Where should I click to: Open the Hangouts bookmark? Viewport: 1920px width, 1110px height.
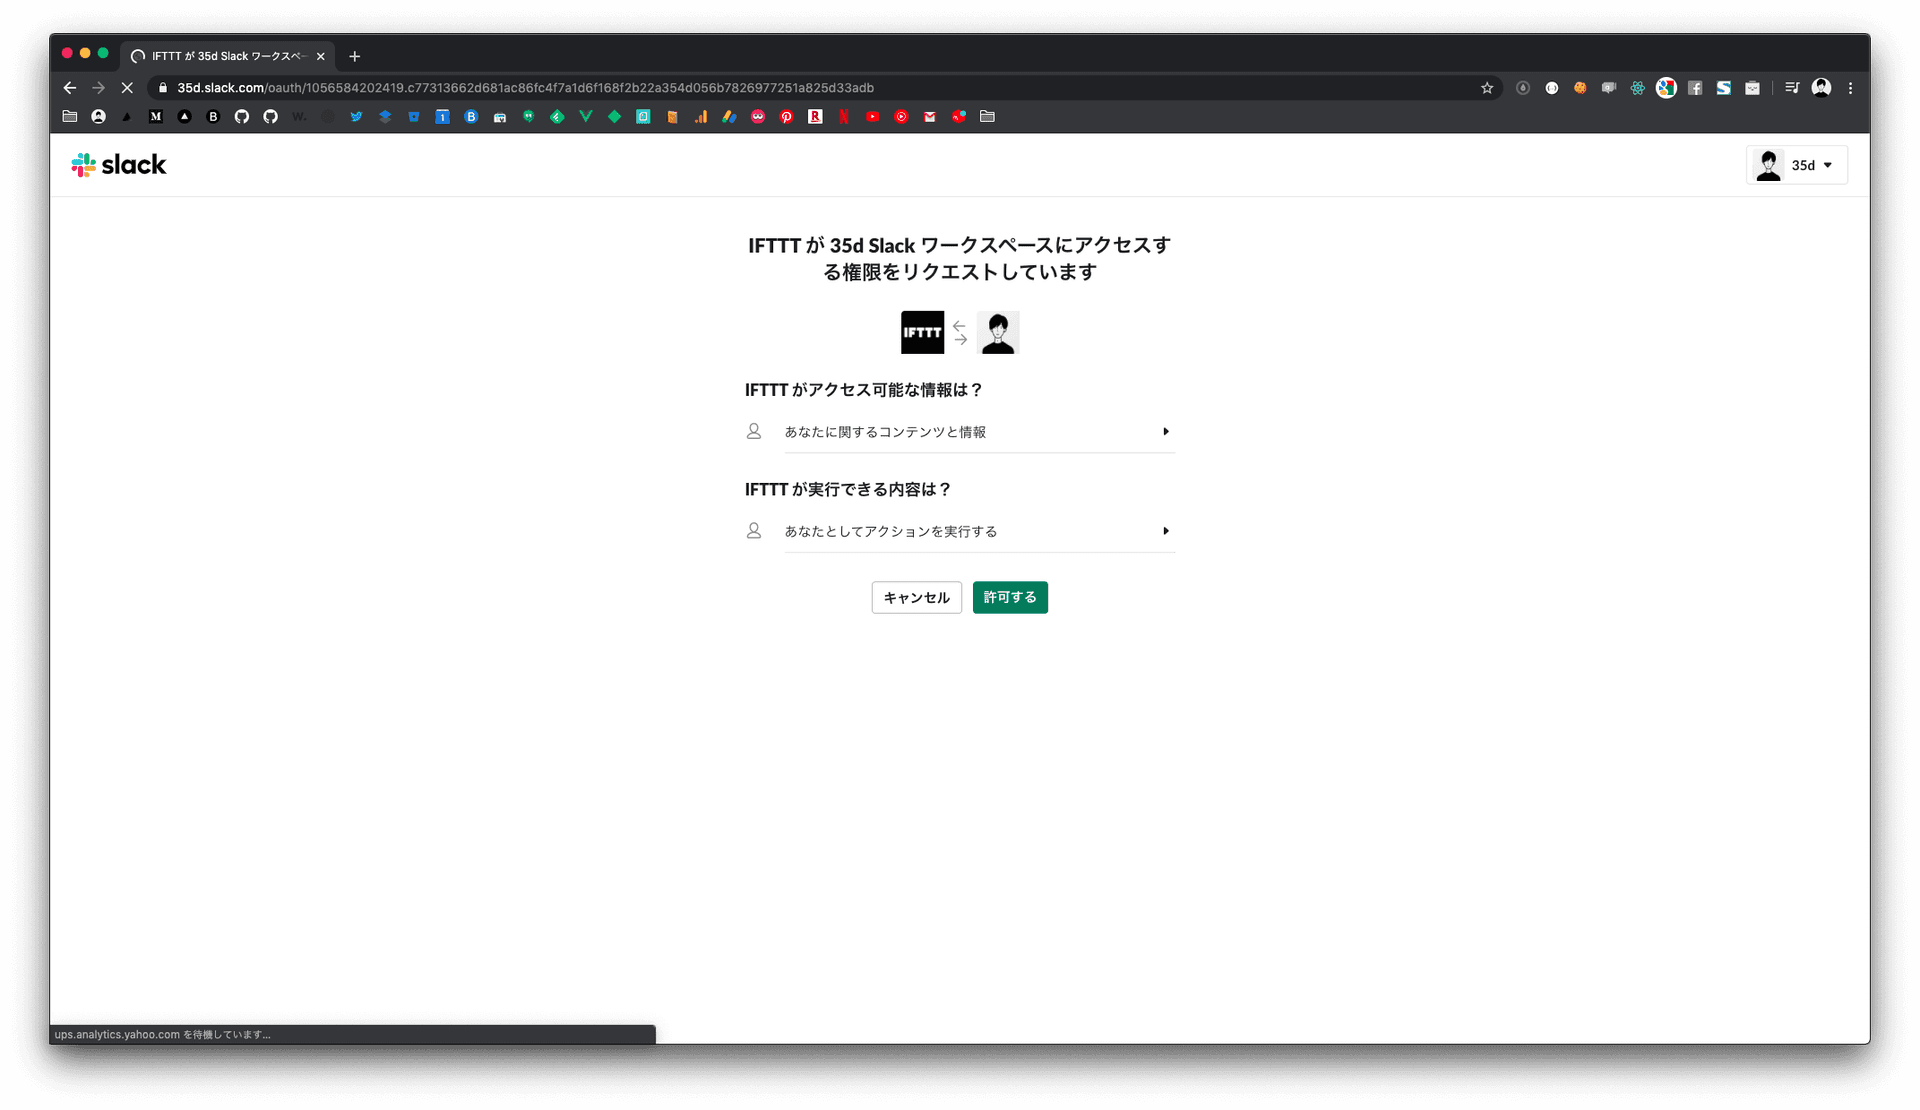tap(529, 117)
